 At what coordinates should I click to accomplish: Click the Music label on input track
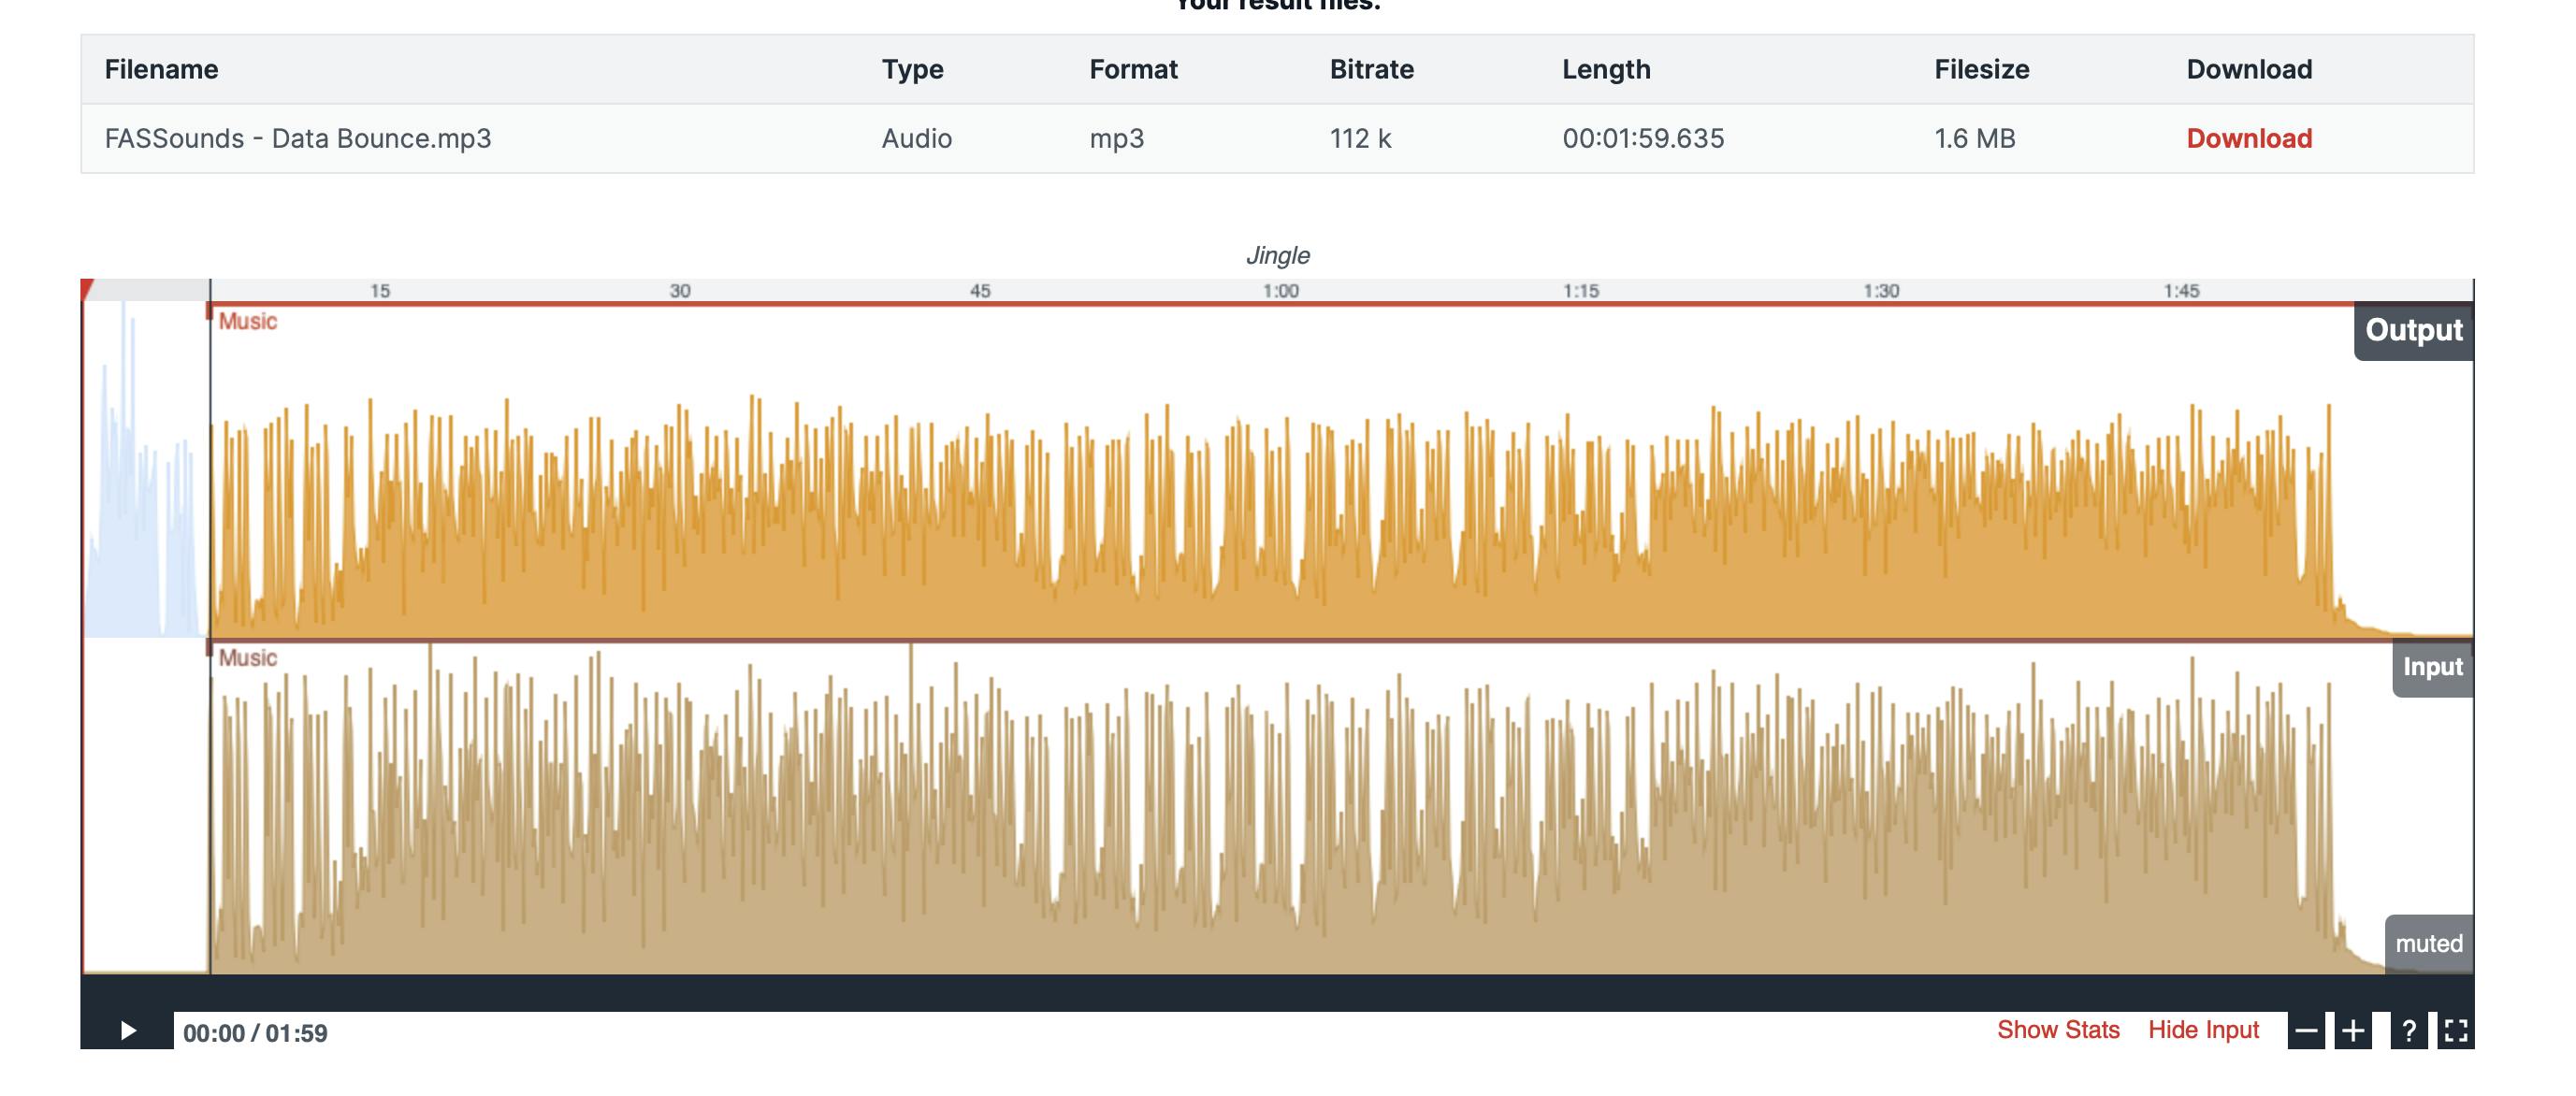[247, 658]
